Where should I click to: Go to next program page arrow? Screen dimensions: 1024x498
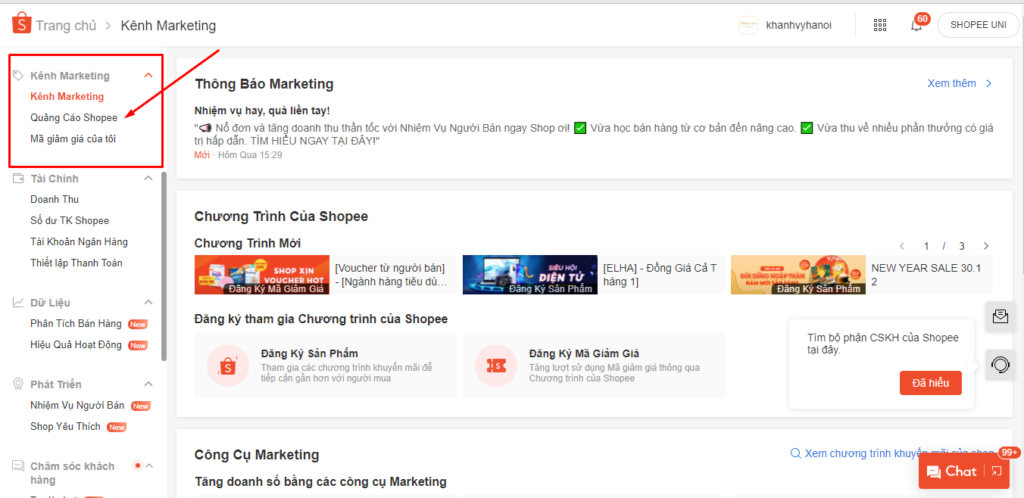point(986,246)
